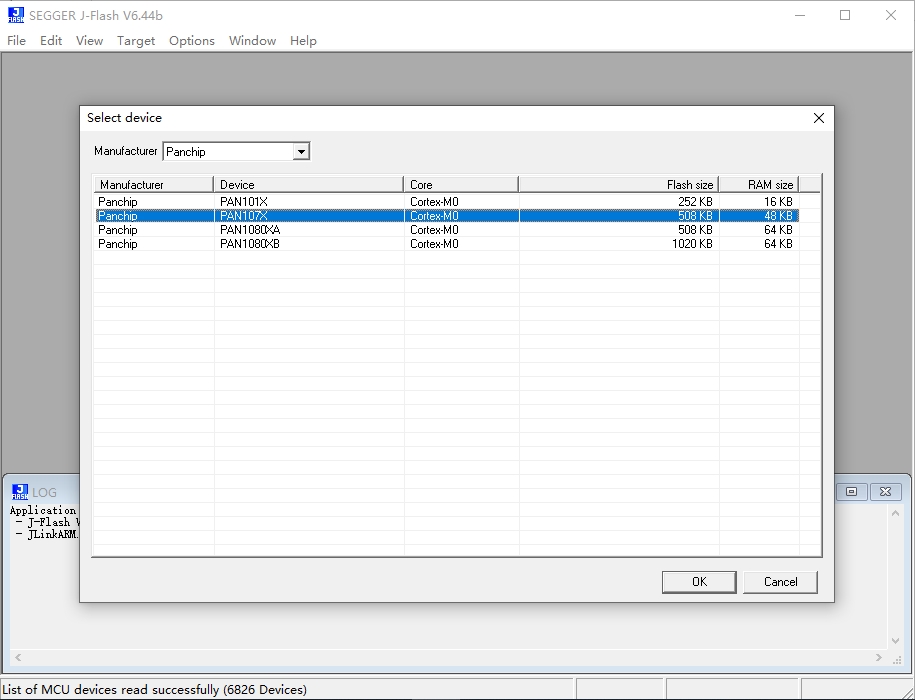Click LOG window scroll left arrow
The width and height of the screenshot is (915, 700).
coord(18,657)
